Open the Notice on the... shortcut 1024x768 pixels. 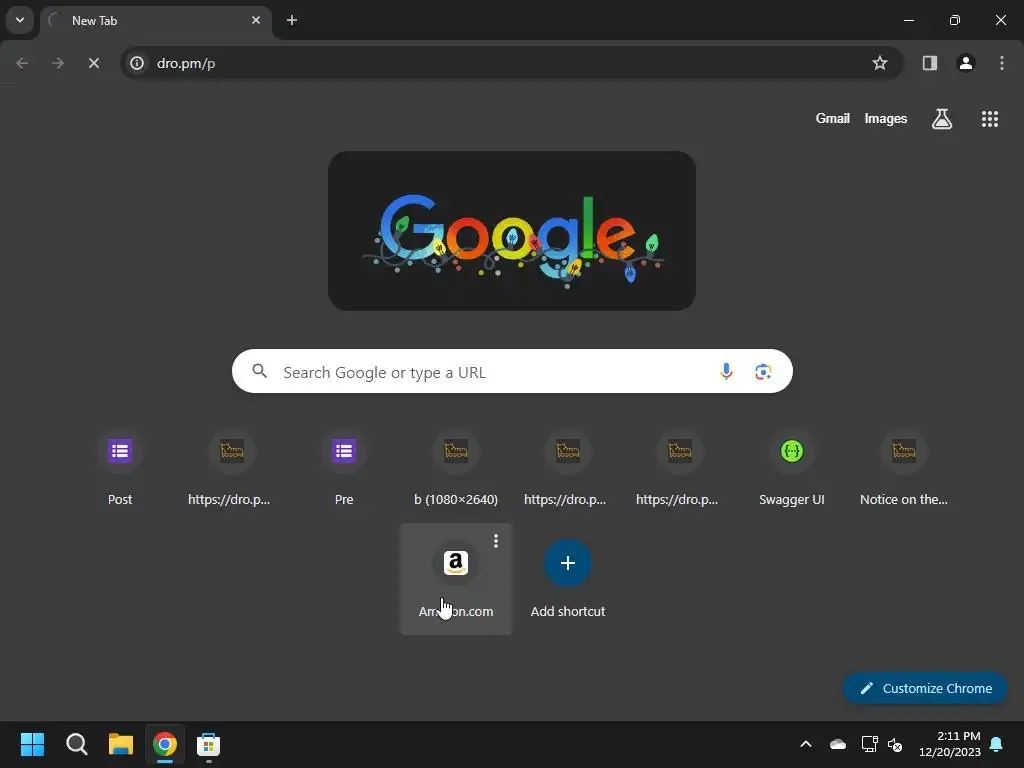904,468
